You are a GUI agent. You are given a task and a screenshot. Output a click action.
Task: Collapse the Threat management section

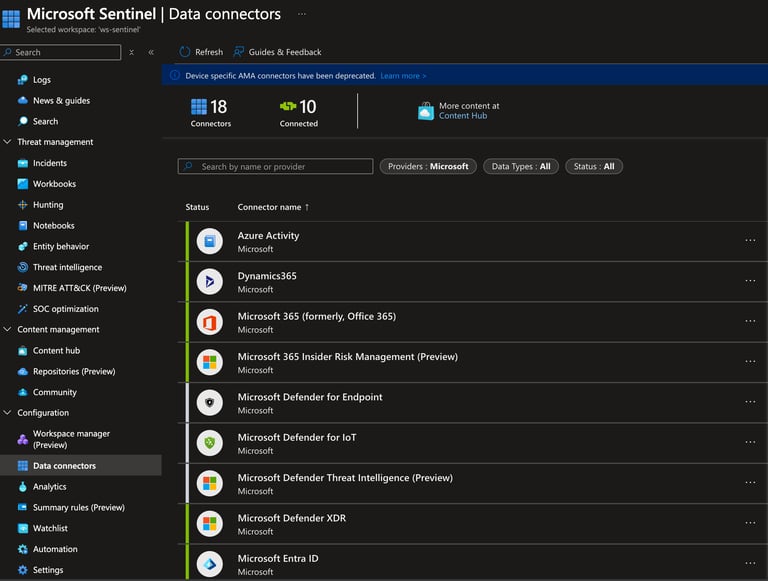7,142
